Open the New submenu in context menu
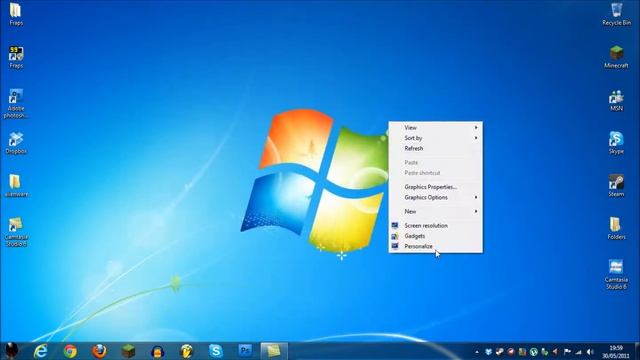The image size is (640, 360). (x=436, y=211)
